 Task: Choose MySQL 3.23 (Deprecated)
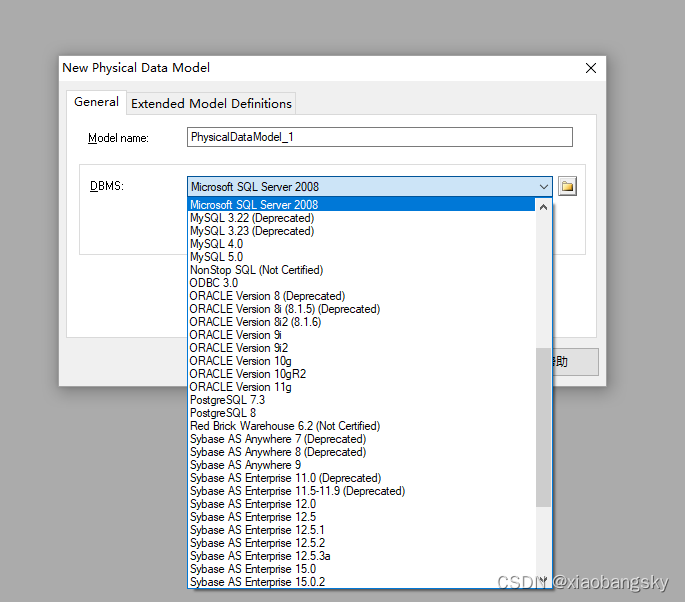361,231
